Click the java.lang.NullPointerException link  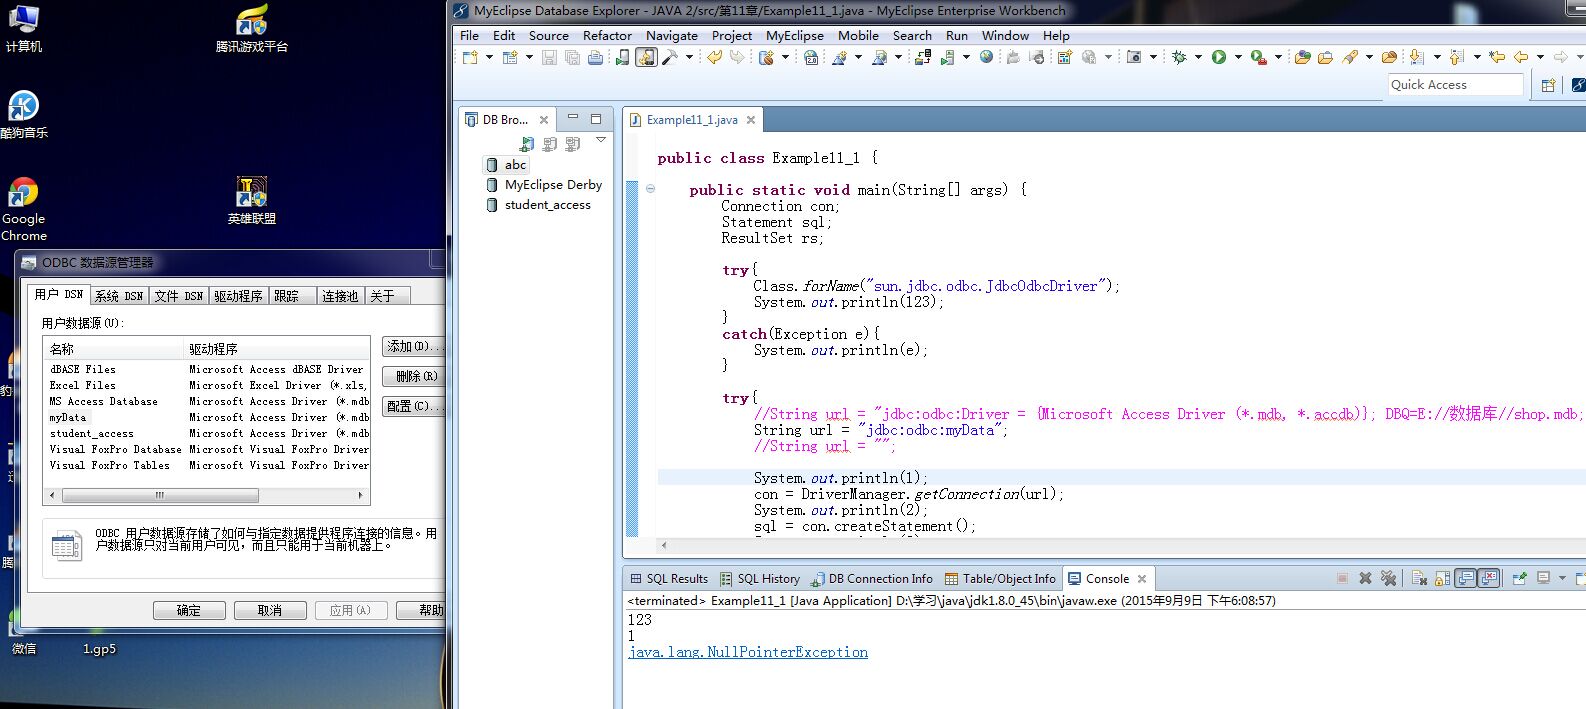tap(748, 652)
